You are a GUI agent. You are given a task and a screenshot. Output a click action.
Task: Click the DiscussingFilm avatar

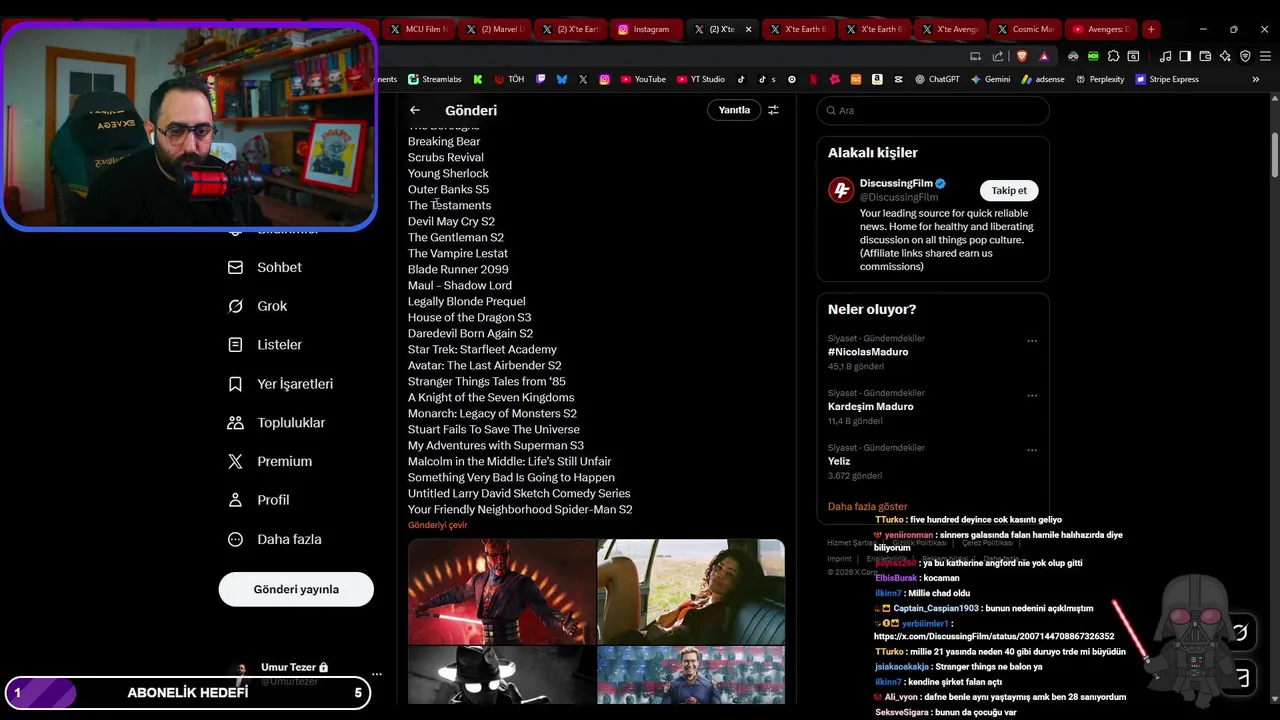click(841, 190)
